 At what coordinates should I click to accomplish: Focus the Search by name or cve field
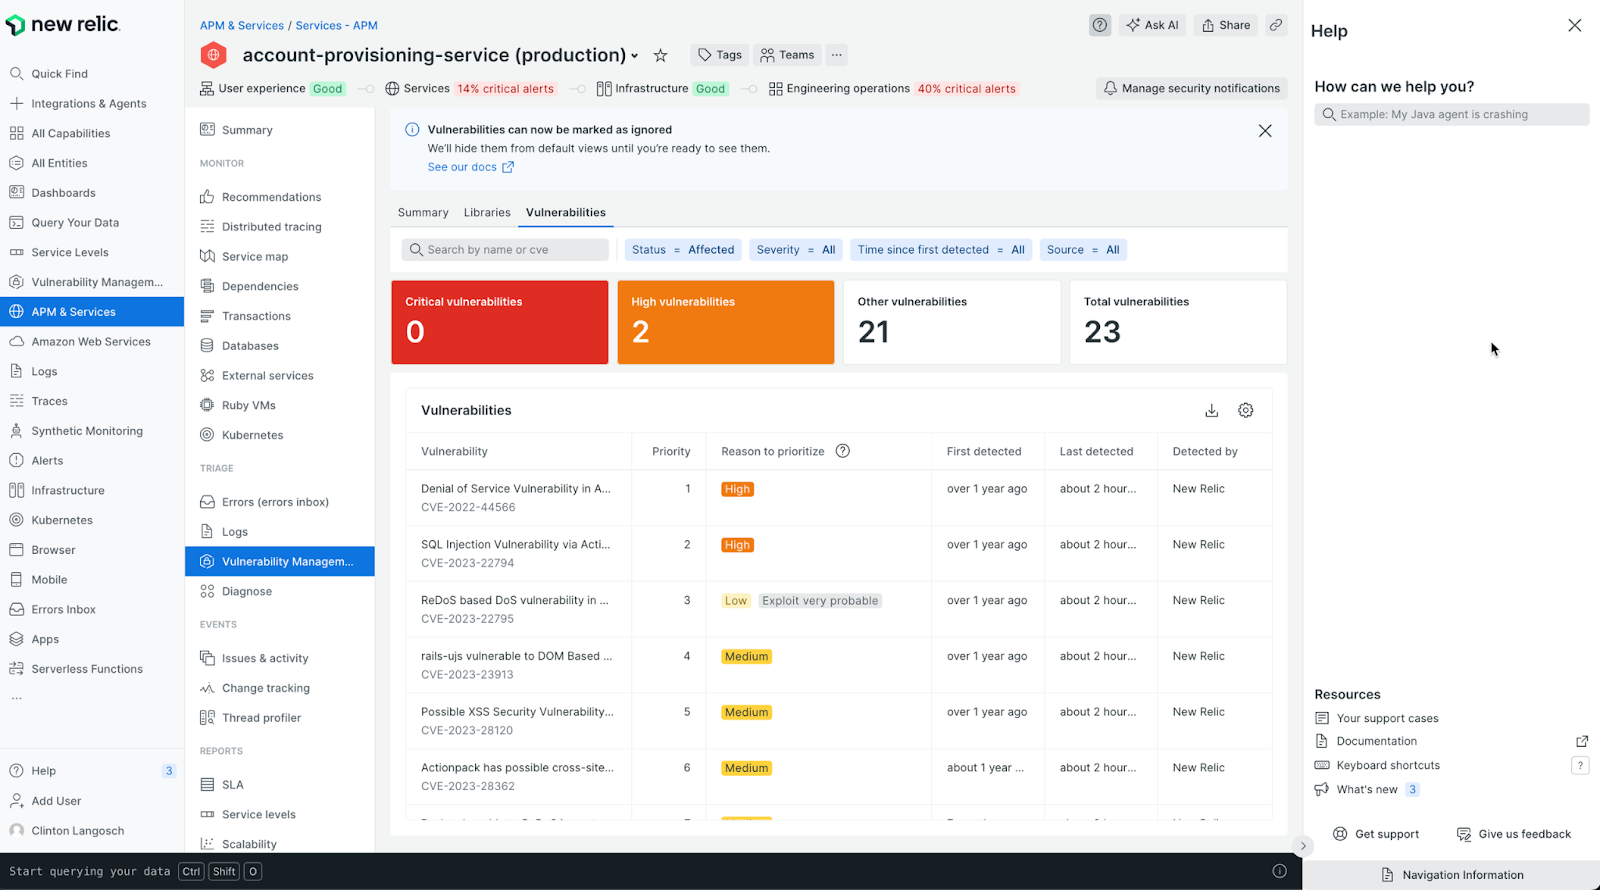(x=505, y=250)
